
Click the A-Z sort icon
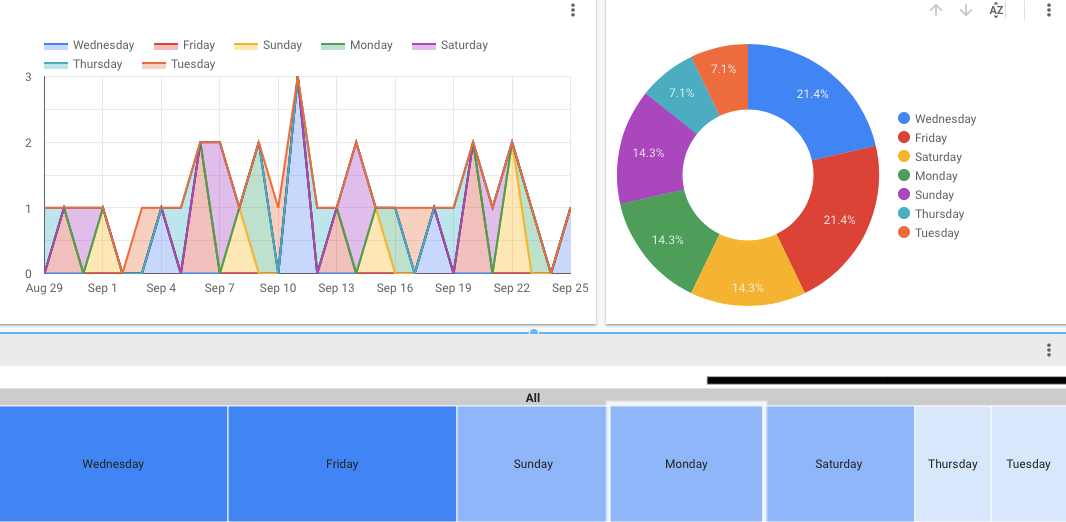tap(996, 10)
